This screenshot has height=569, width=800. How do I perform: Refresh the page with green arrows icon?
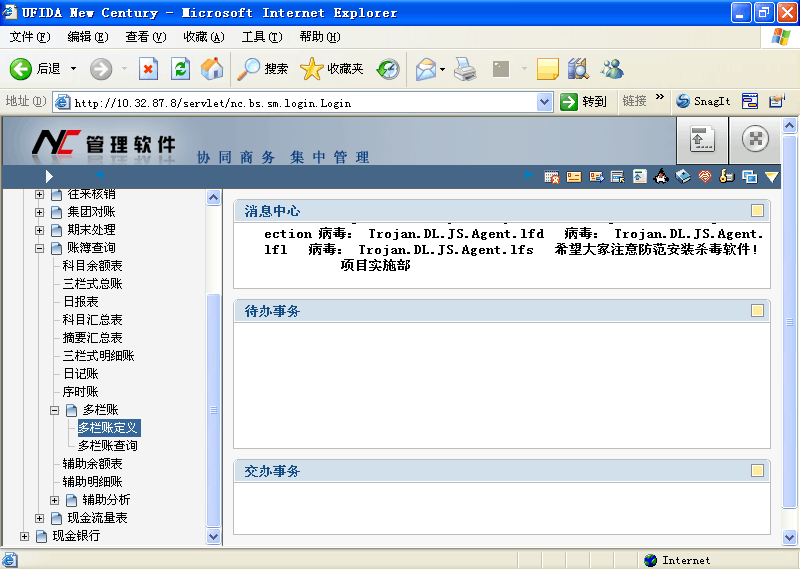click(181, 69)
